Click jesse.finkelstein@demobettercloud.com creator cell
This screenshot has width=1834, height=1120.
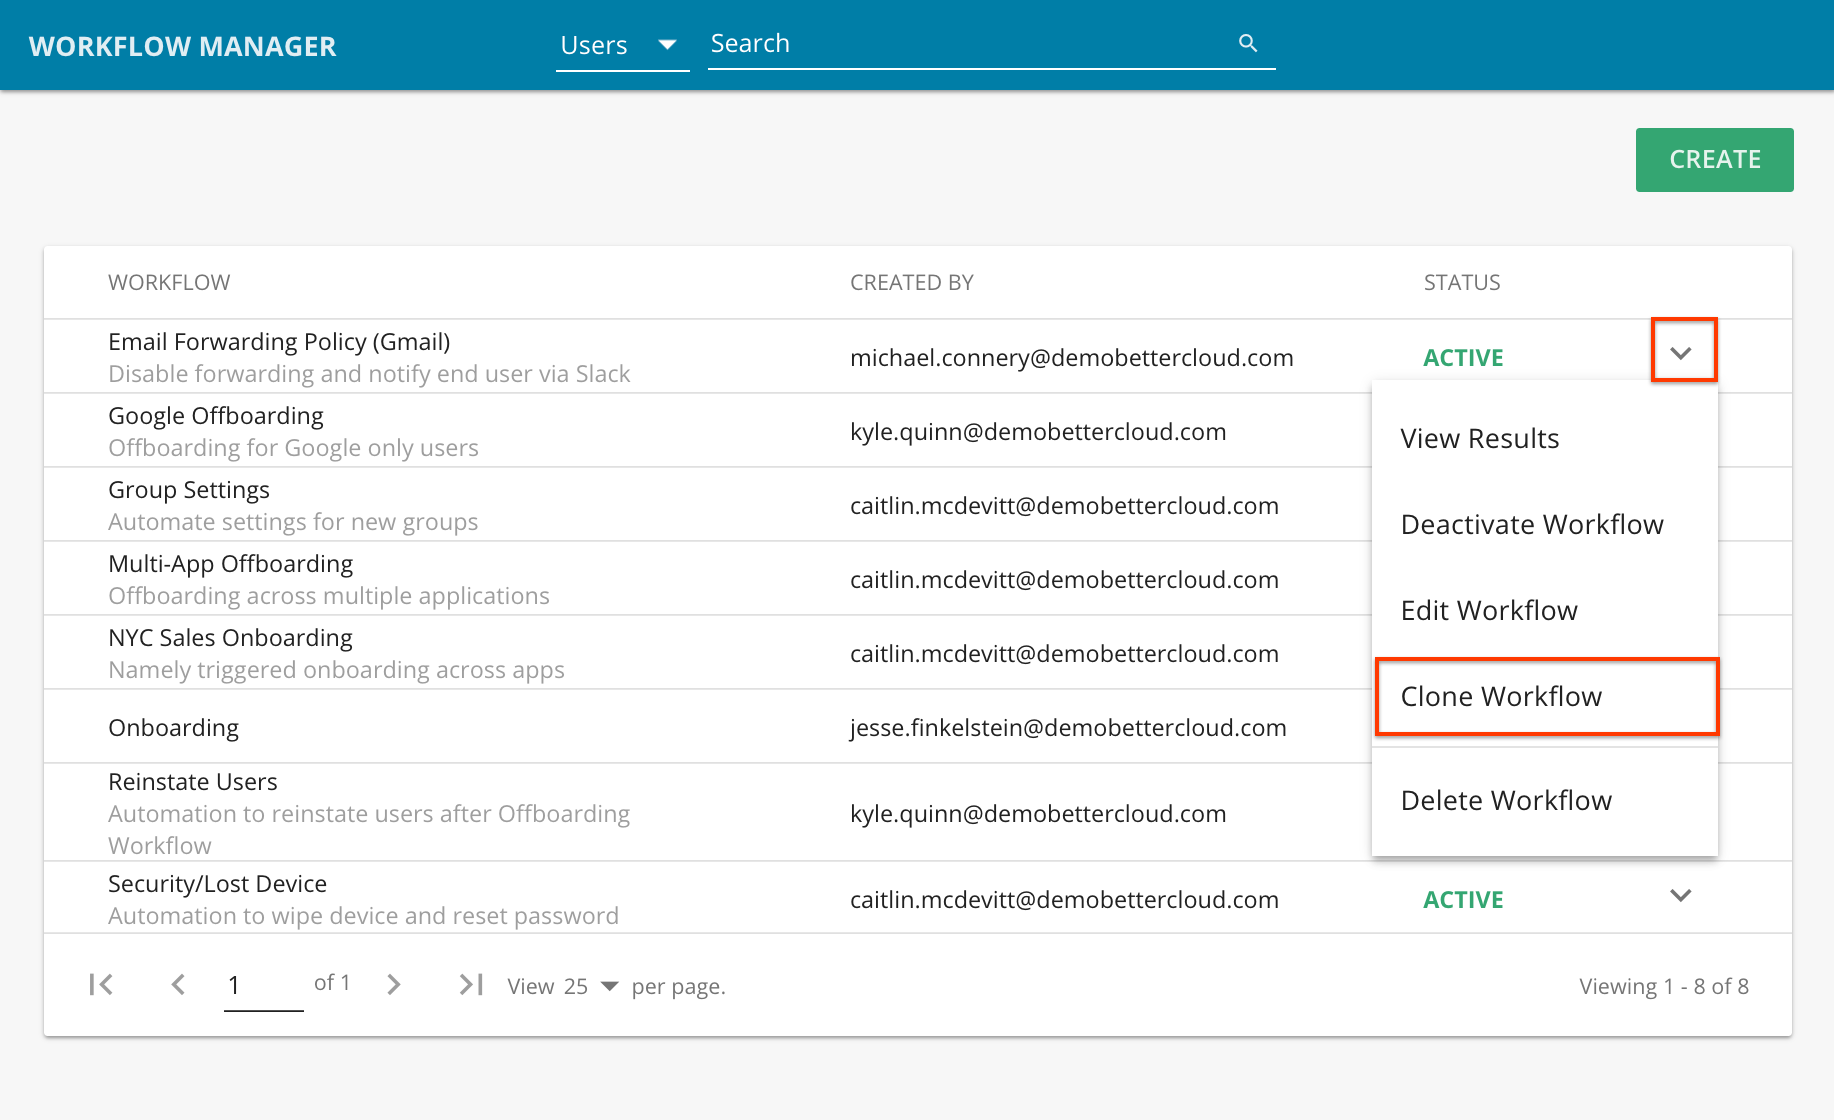coord(1068,728)
